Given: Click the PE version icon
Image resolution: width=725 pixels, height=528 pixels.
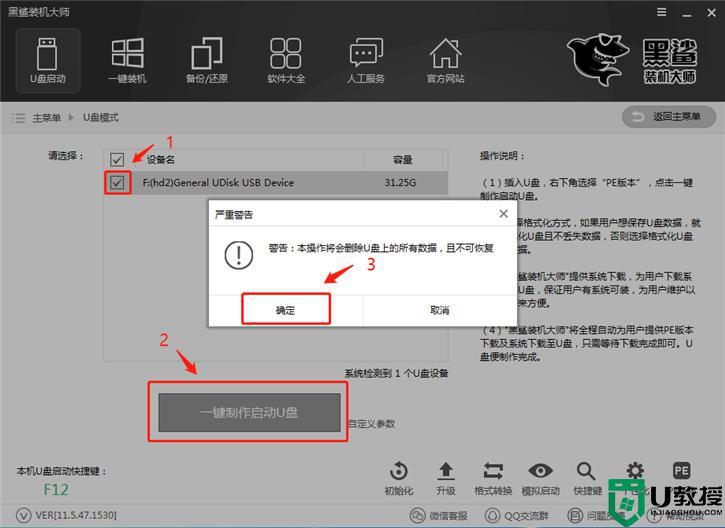Looking at the screenshot, I should click(682, 471).
